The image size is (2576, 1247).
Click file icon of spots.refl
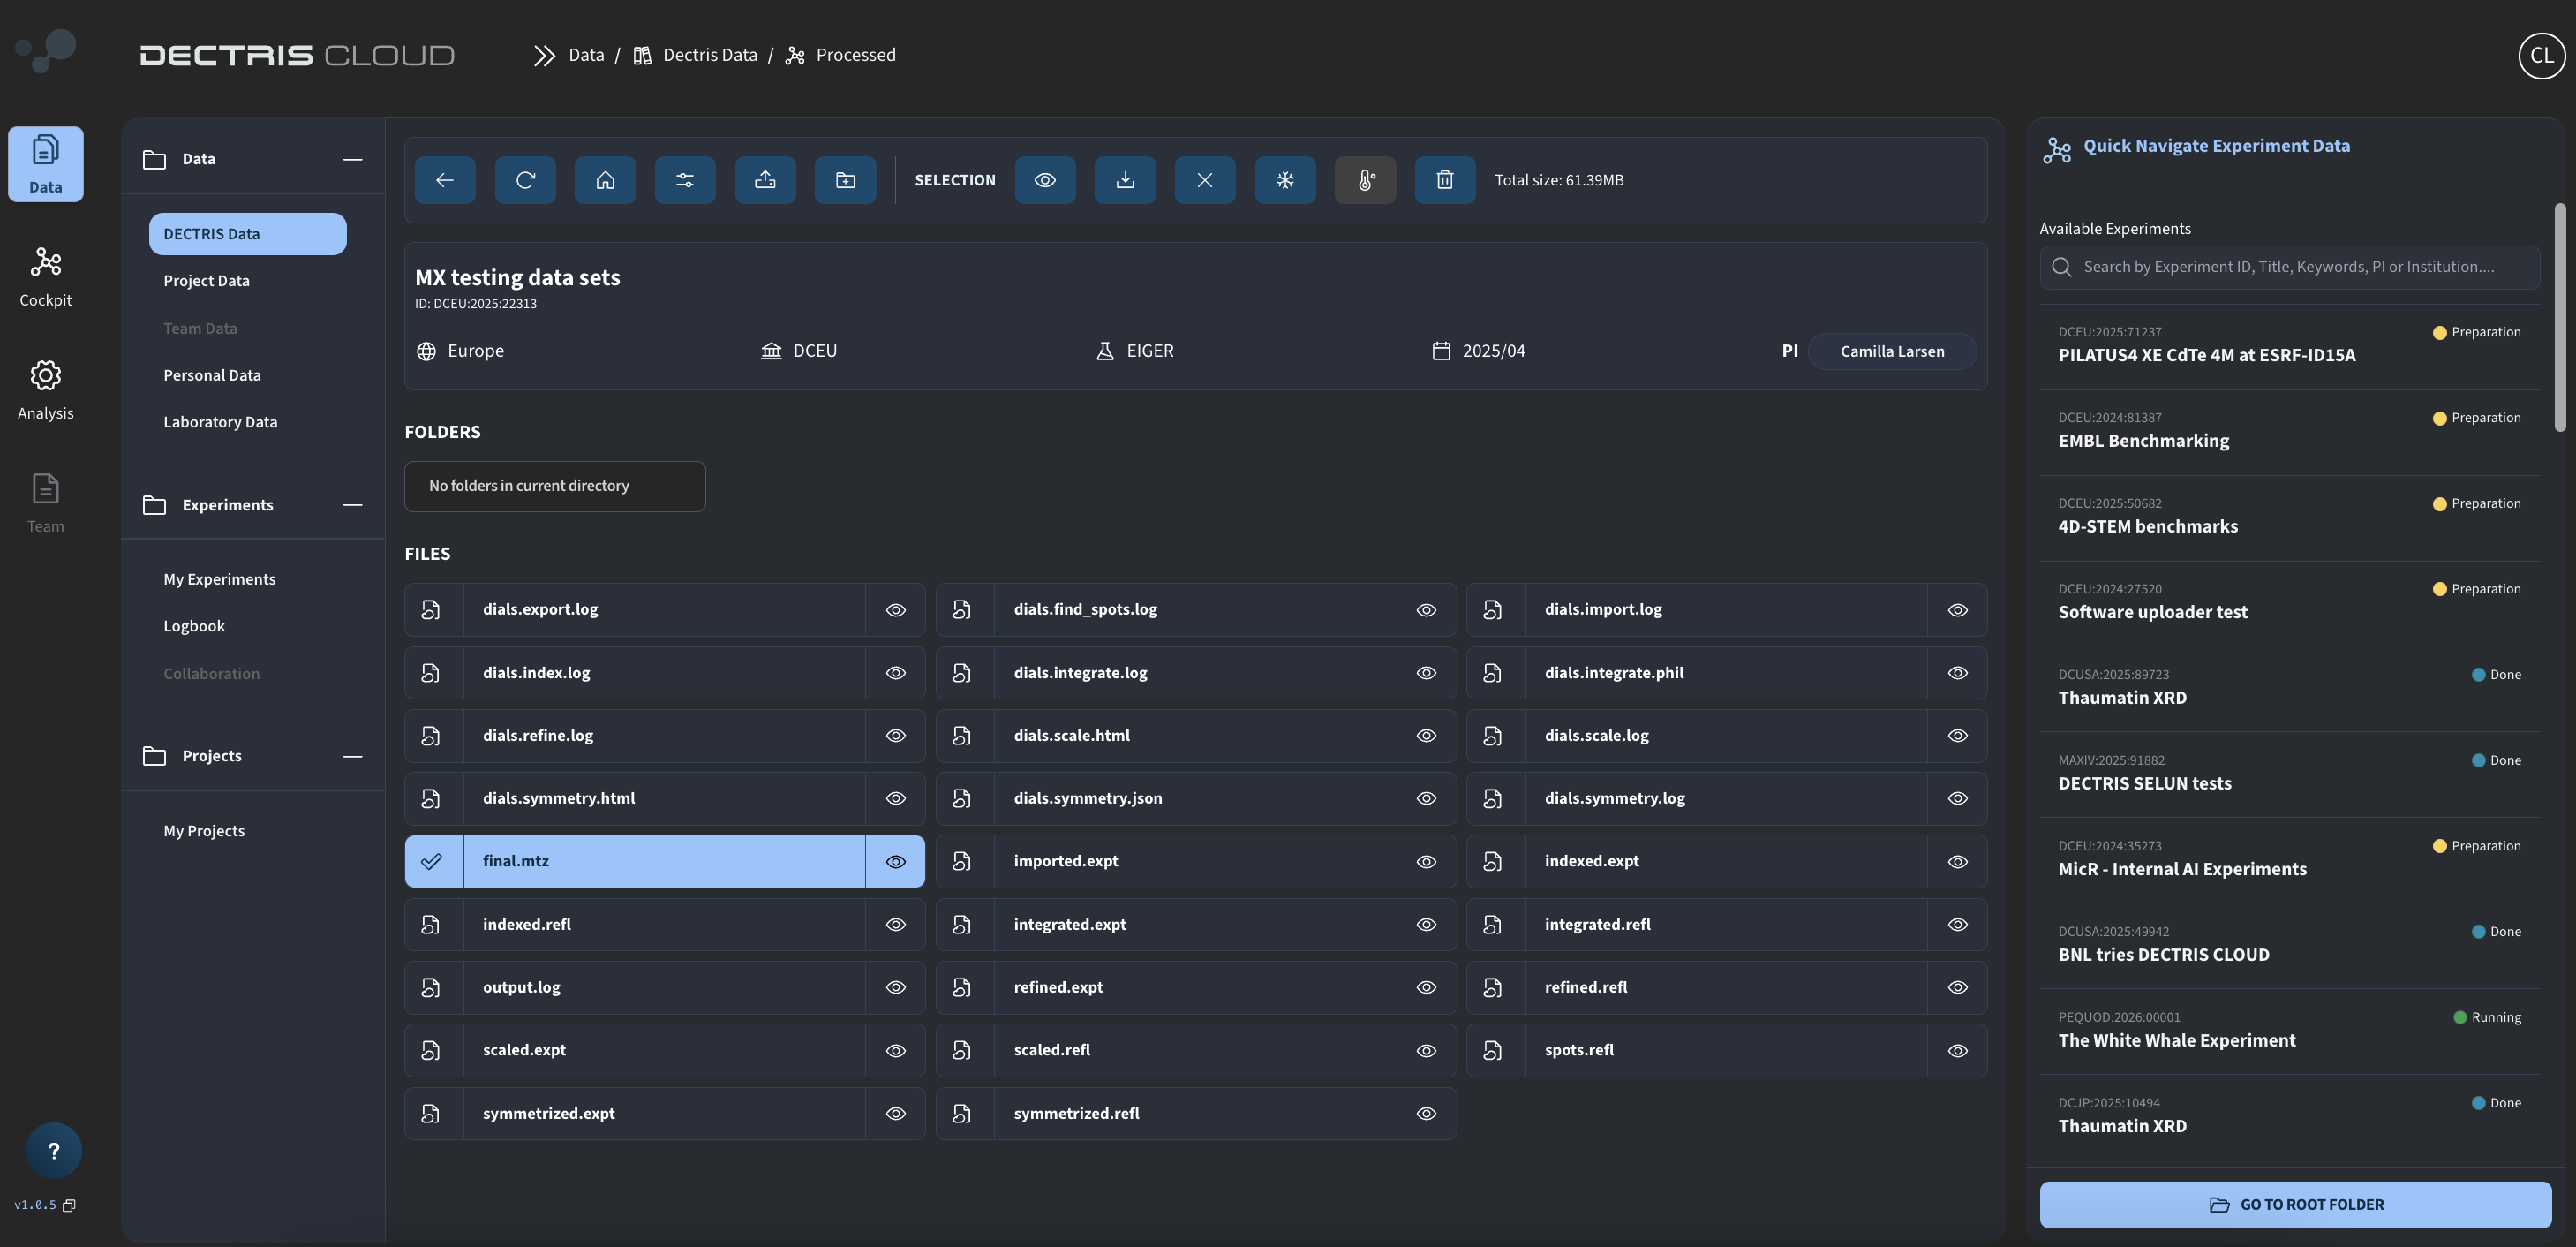click(x=1493, y=1050)
